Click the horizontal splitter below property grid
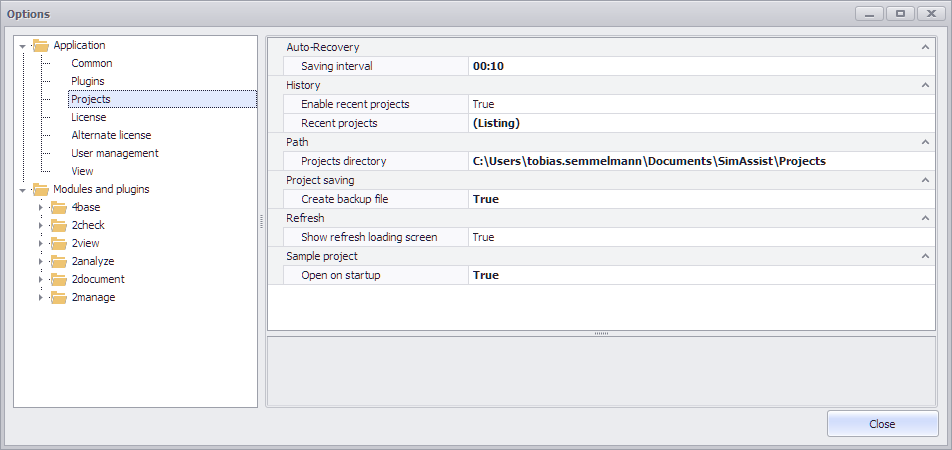 (x=601, y=333)
